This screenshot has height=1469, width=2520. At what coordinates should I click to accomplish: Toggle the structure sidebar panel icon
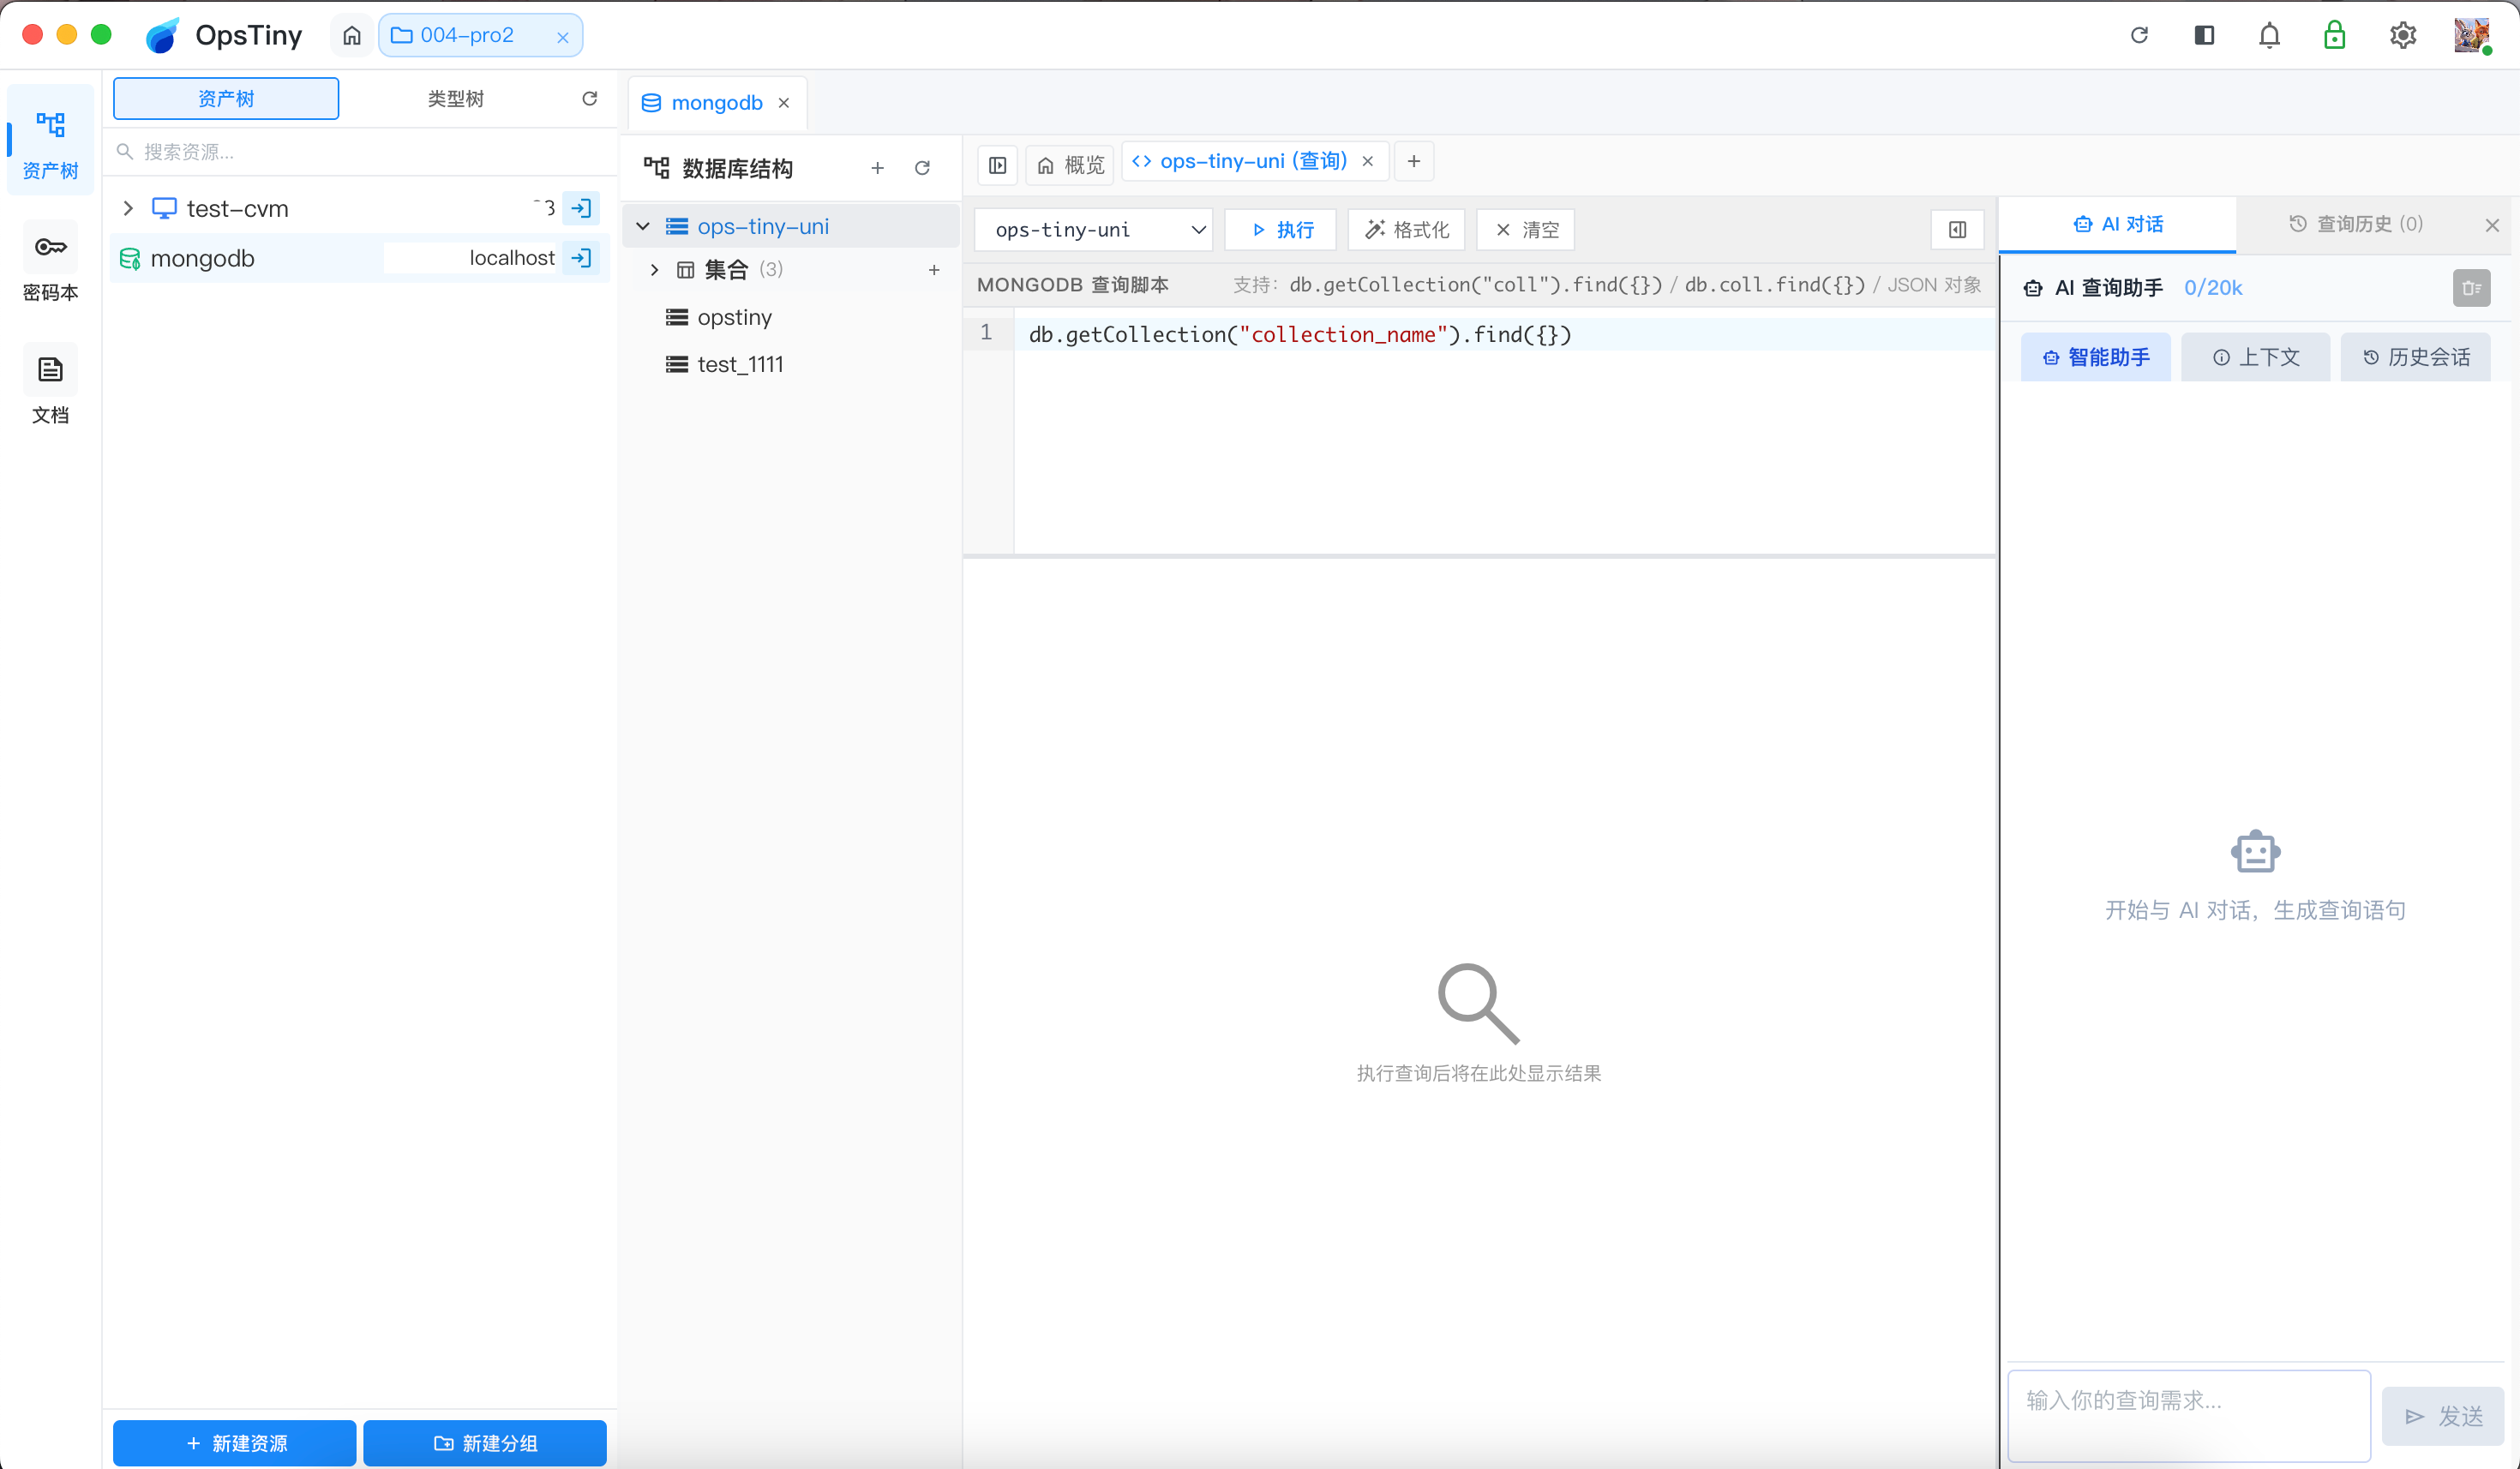point(998,165)
